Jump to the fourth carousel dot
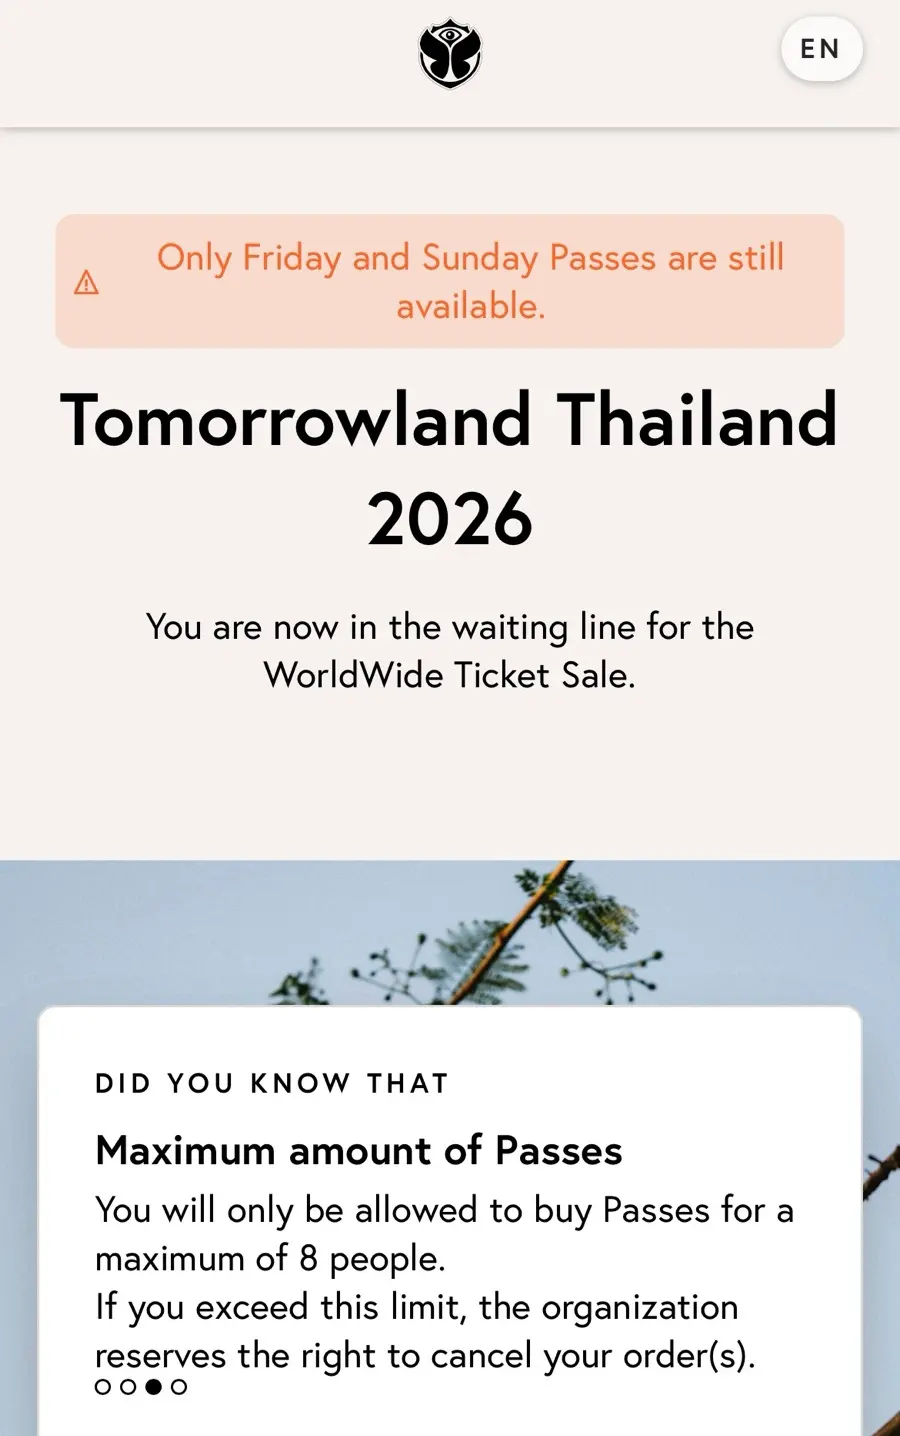900x1436 pixels. (179, 1387)
